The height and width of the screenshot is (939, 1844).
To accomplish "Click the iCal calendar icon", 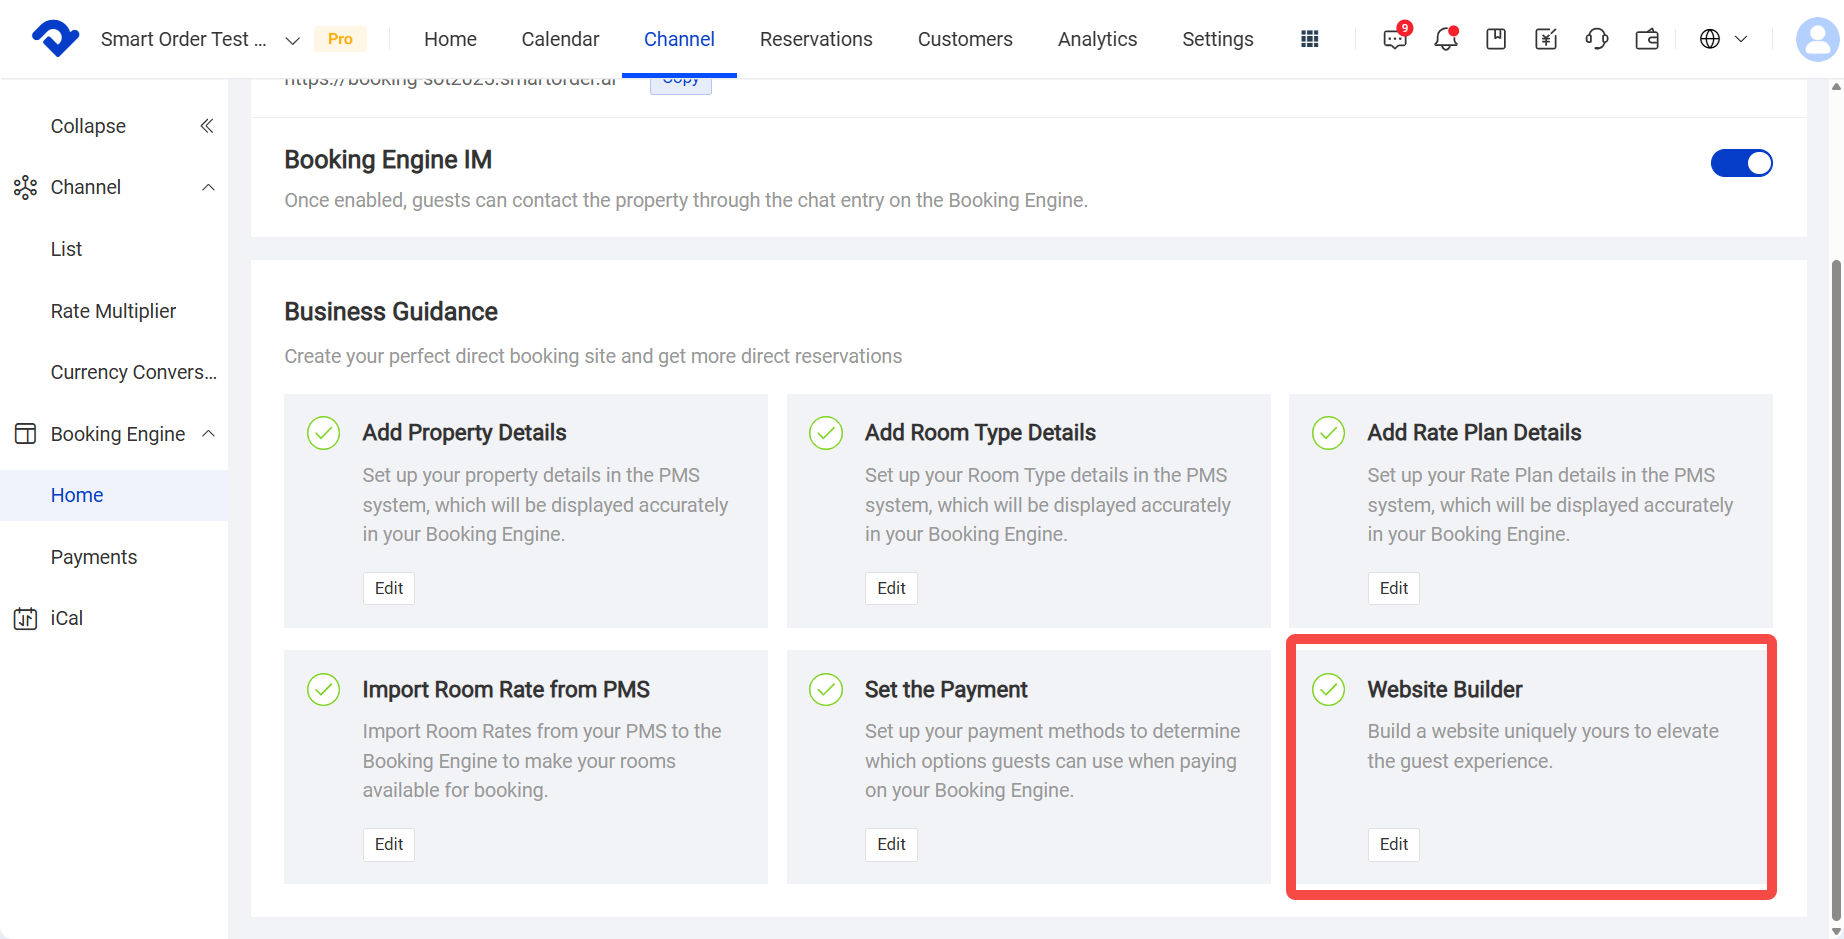I will coord(25,618).
